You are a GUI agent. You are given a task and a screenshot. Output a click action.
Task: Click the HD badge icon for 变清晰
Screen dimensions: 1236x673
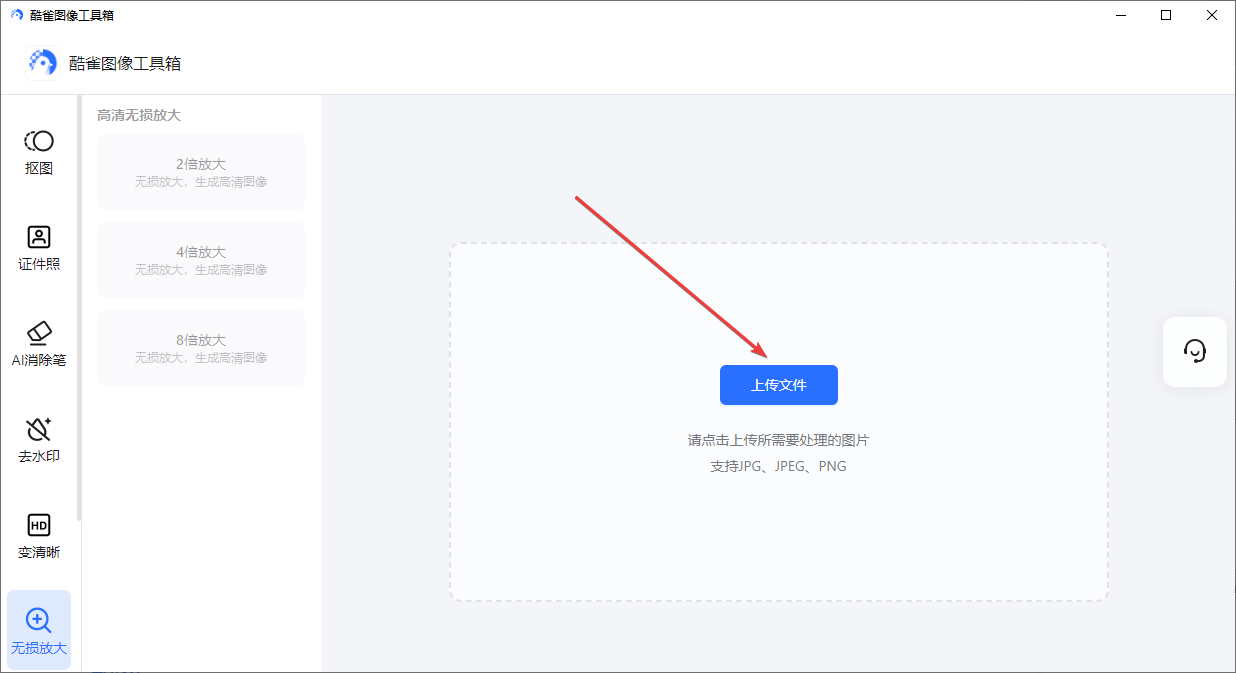(38, 523)
